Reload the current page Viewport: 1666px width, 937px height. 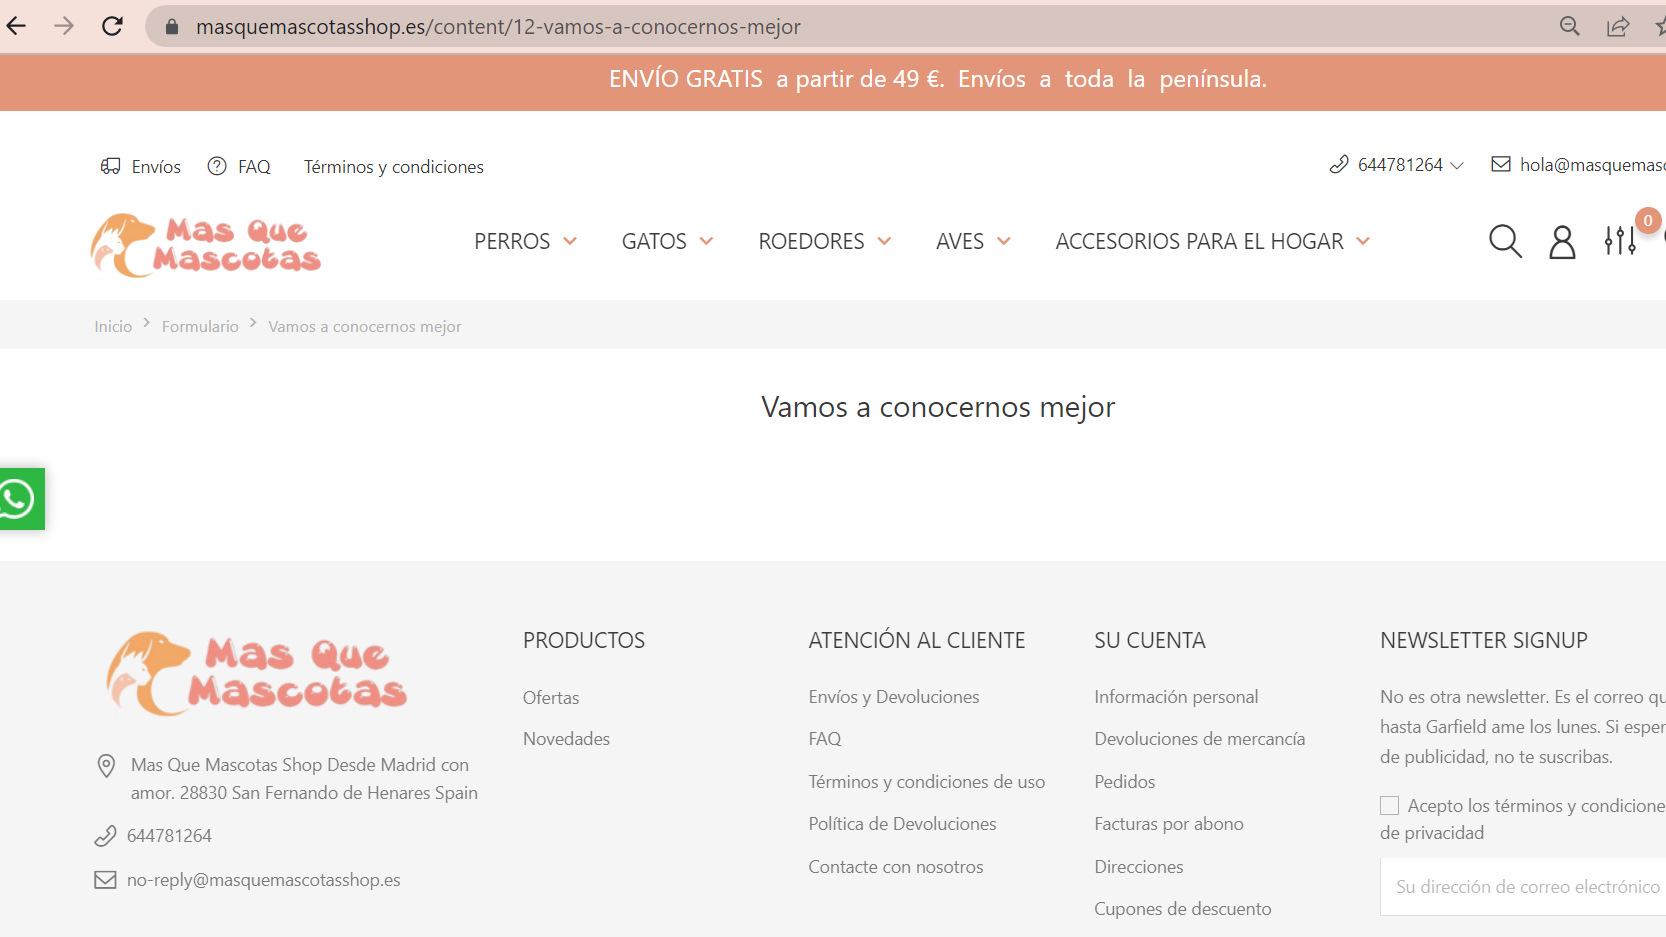[112, 26]
